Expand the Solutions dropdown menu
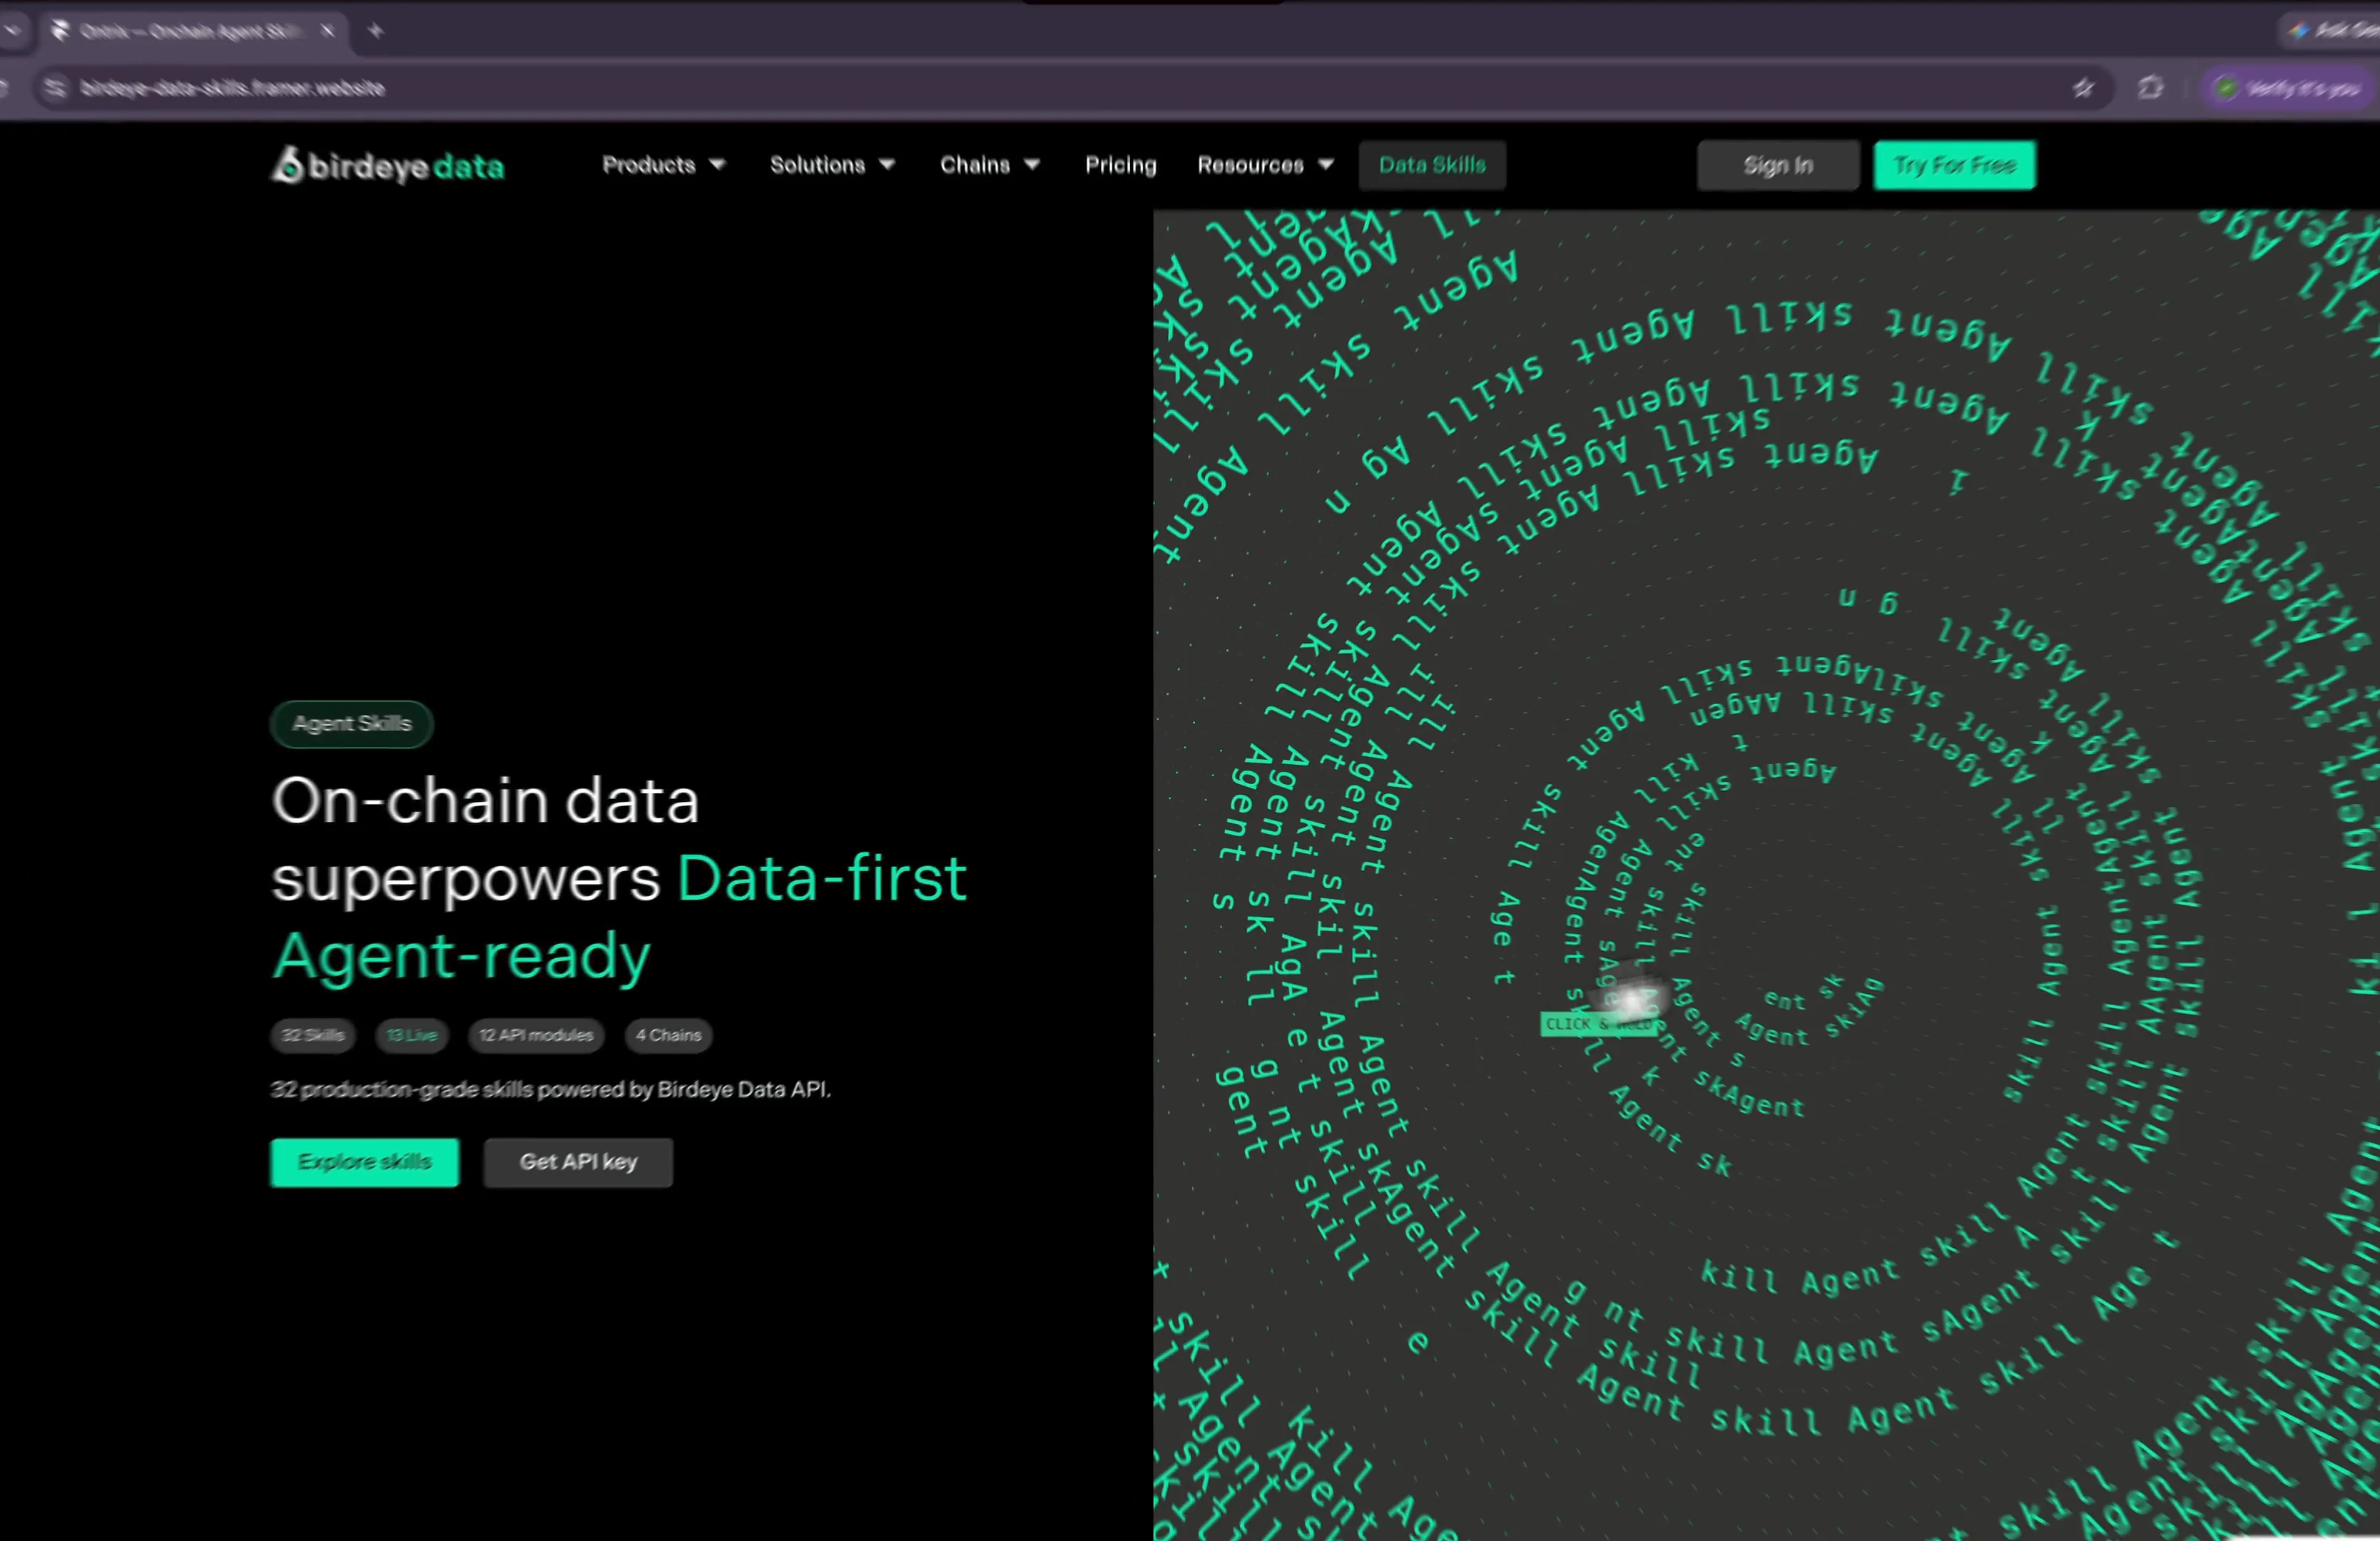Image resolution: width=2380 pixels, height=1541 pixels. (832, 165)
